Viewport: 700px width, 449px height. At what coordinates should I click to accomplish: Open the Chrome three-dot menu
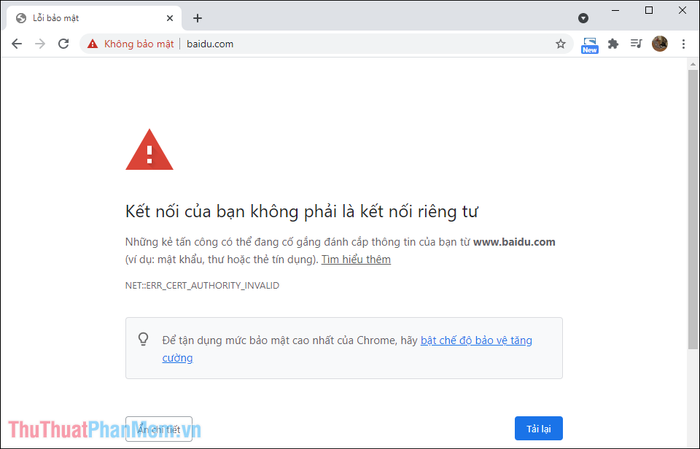(683, 44)
